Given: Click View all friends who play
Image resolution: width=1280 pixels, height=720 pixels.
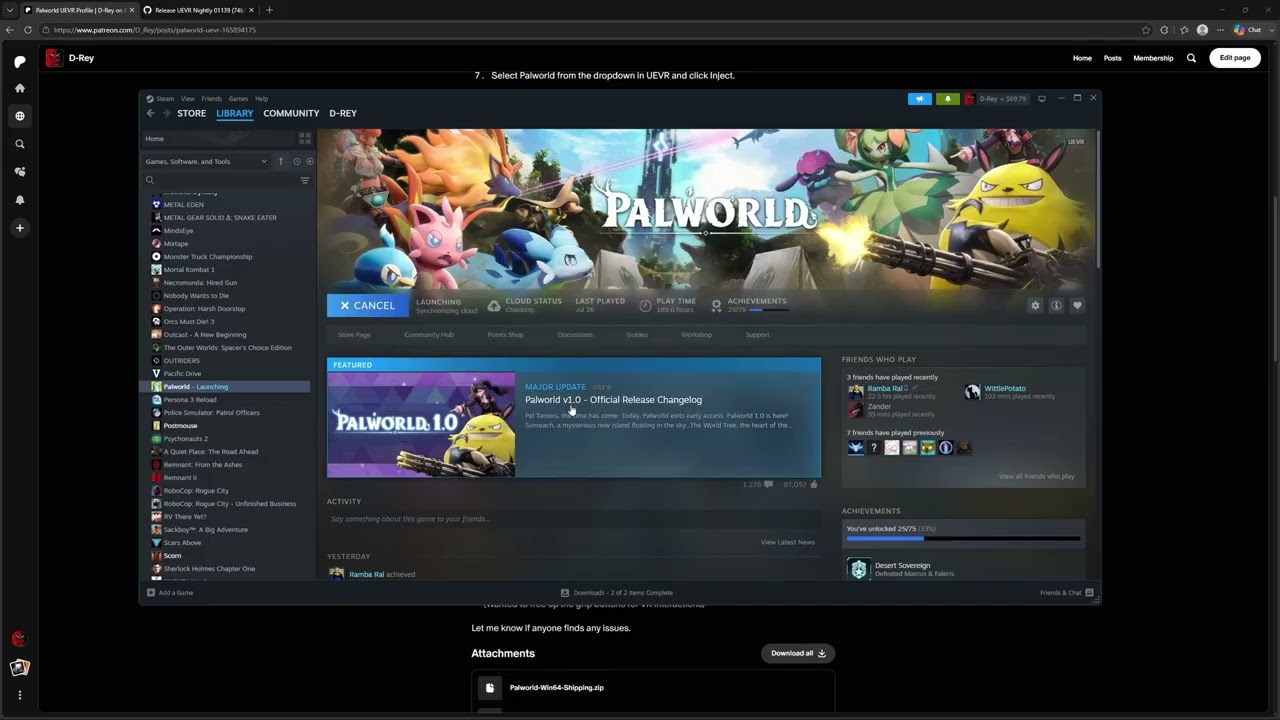Looking at the screenshot, I should pyautogui.click(x=1036, y=476).
